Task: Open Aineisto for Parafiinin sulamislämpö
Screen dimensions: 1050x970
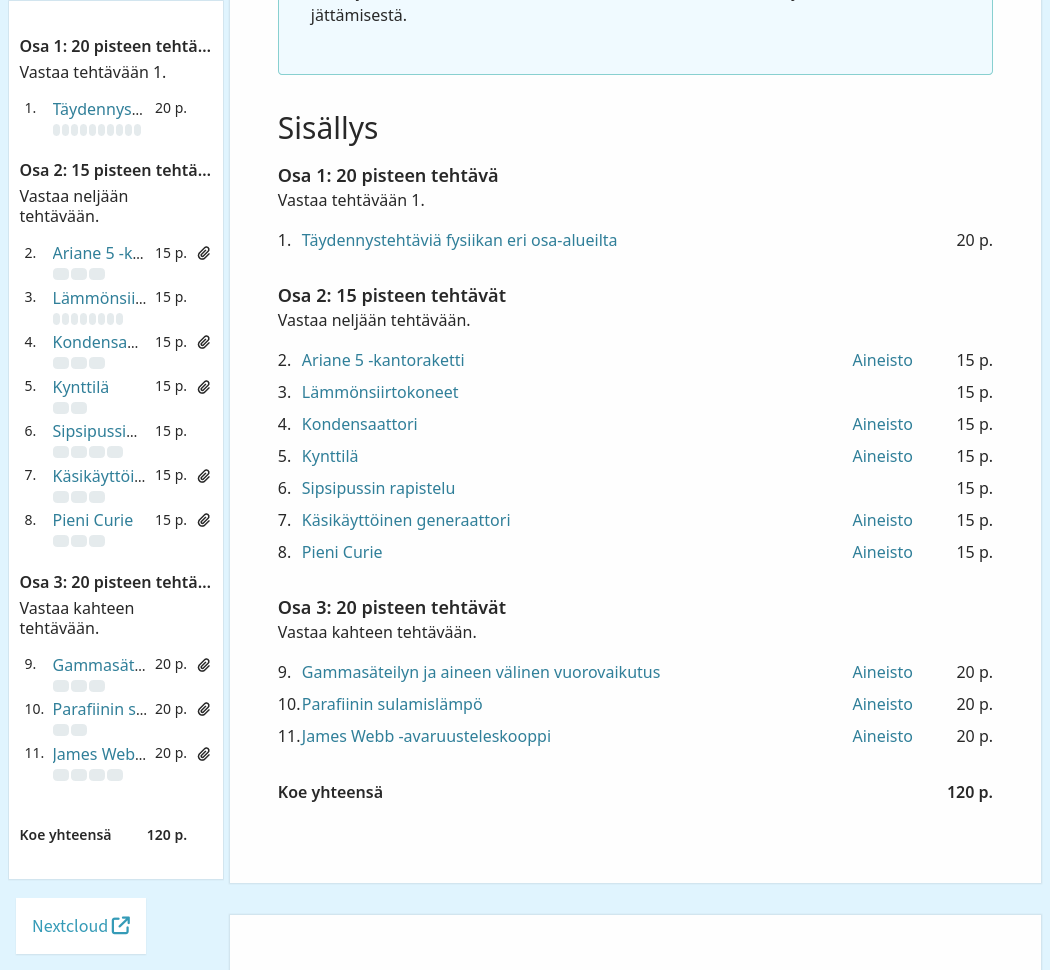Action: 882,704
